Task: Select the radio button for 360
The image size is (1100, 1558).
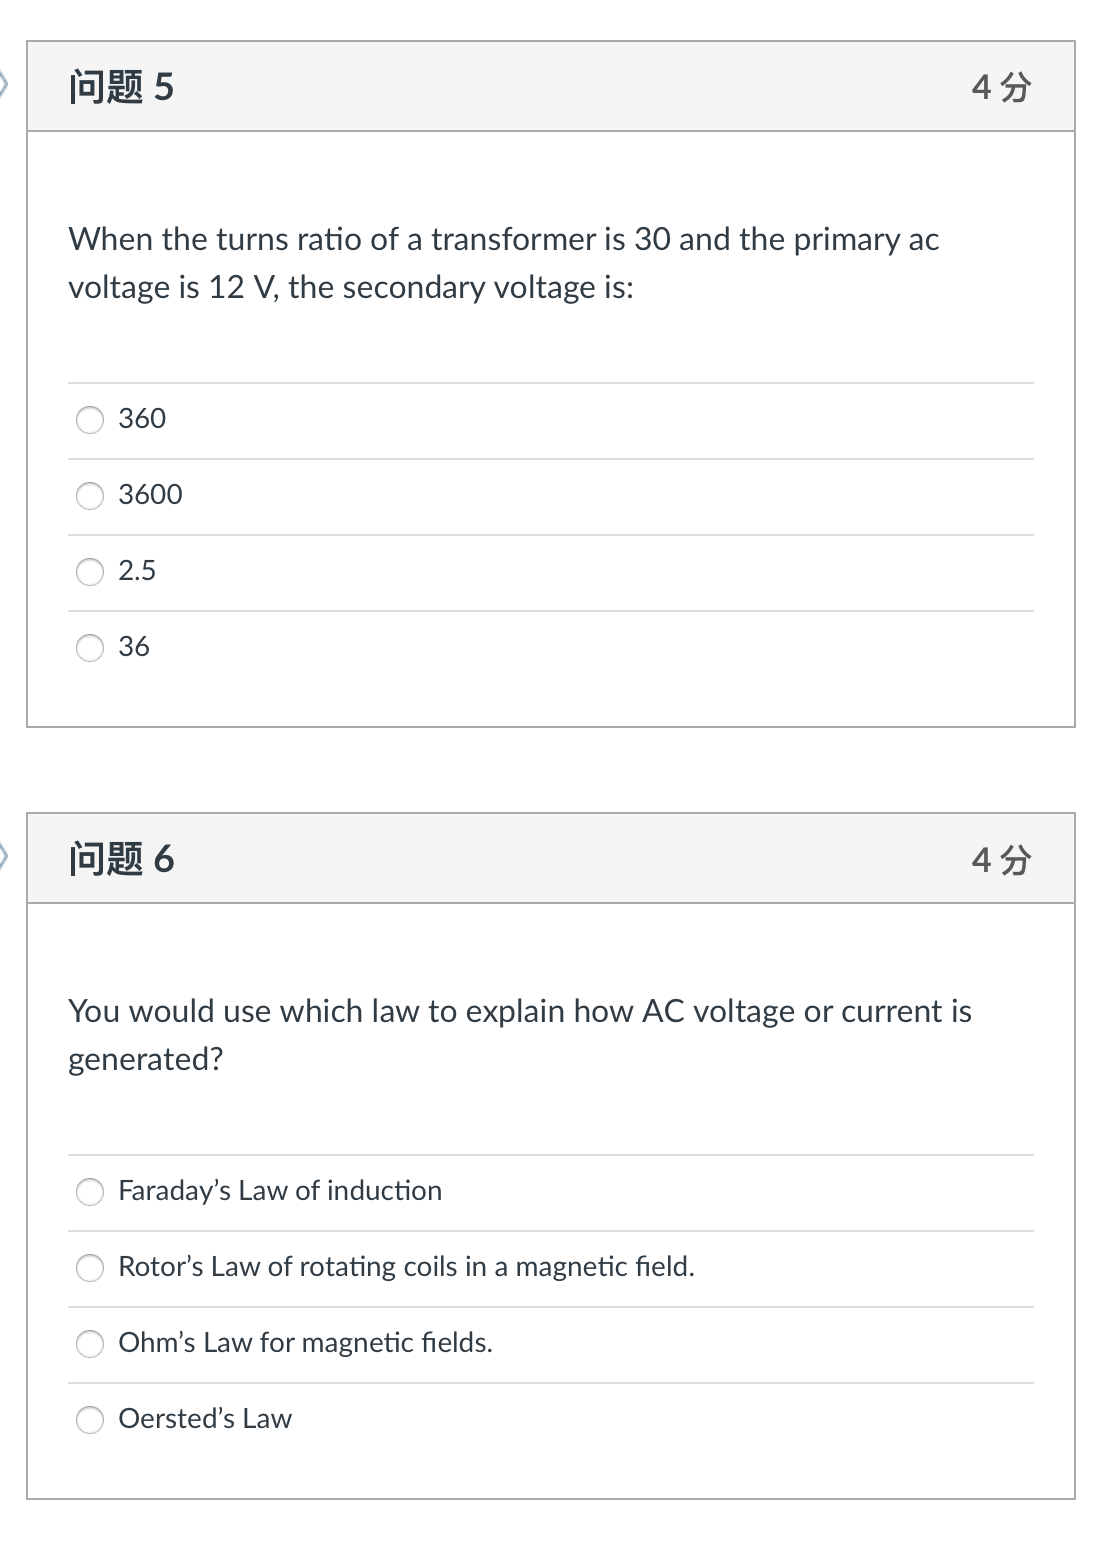Action: pos(90,420)
